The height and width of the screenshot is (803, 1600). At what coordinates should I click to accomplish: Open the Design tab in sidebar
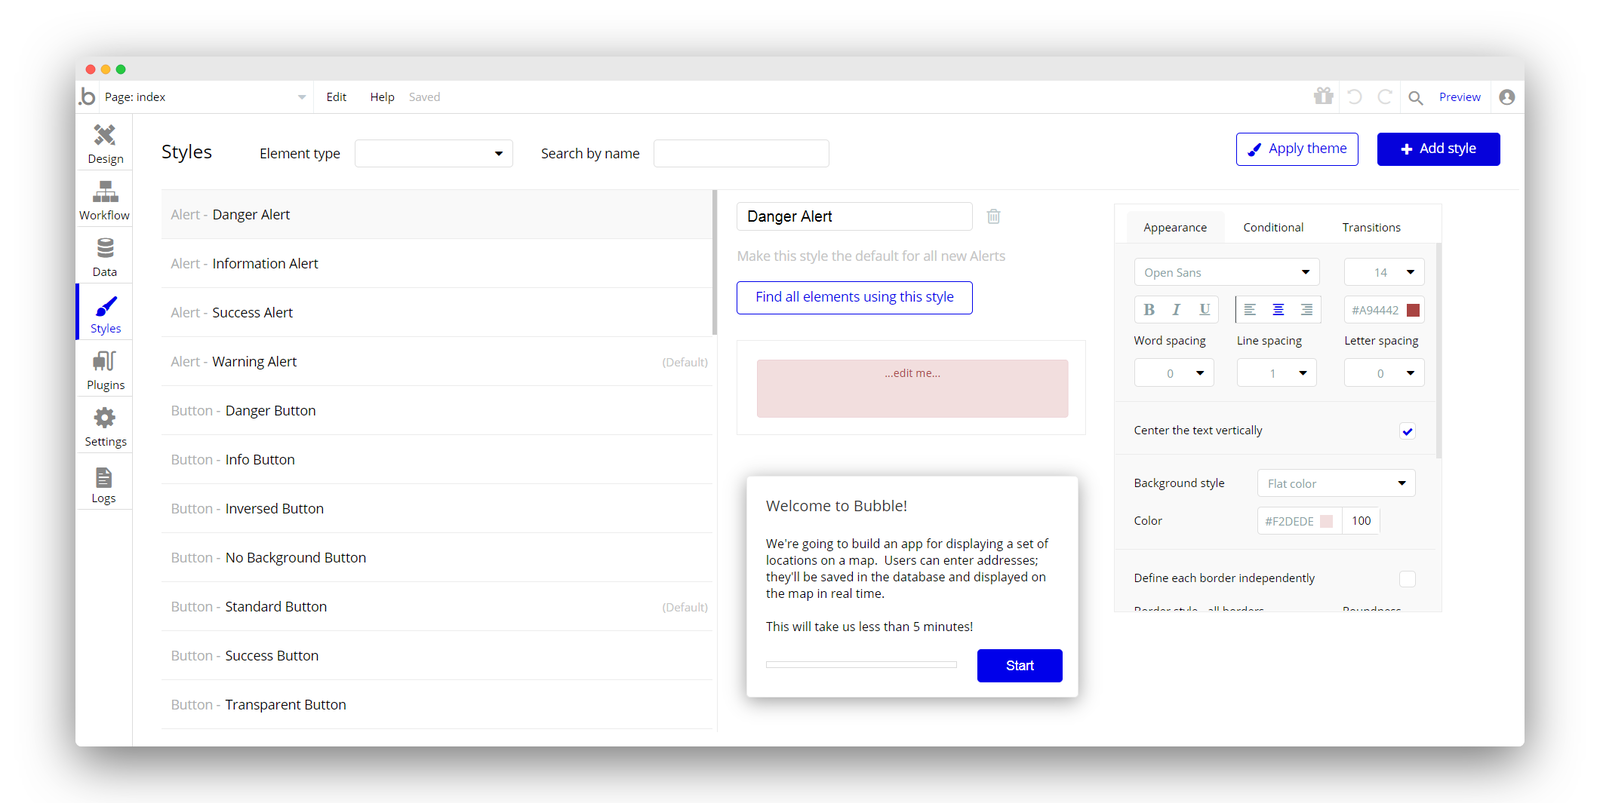click(105, 144)
